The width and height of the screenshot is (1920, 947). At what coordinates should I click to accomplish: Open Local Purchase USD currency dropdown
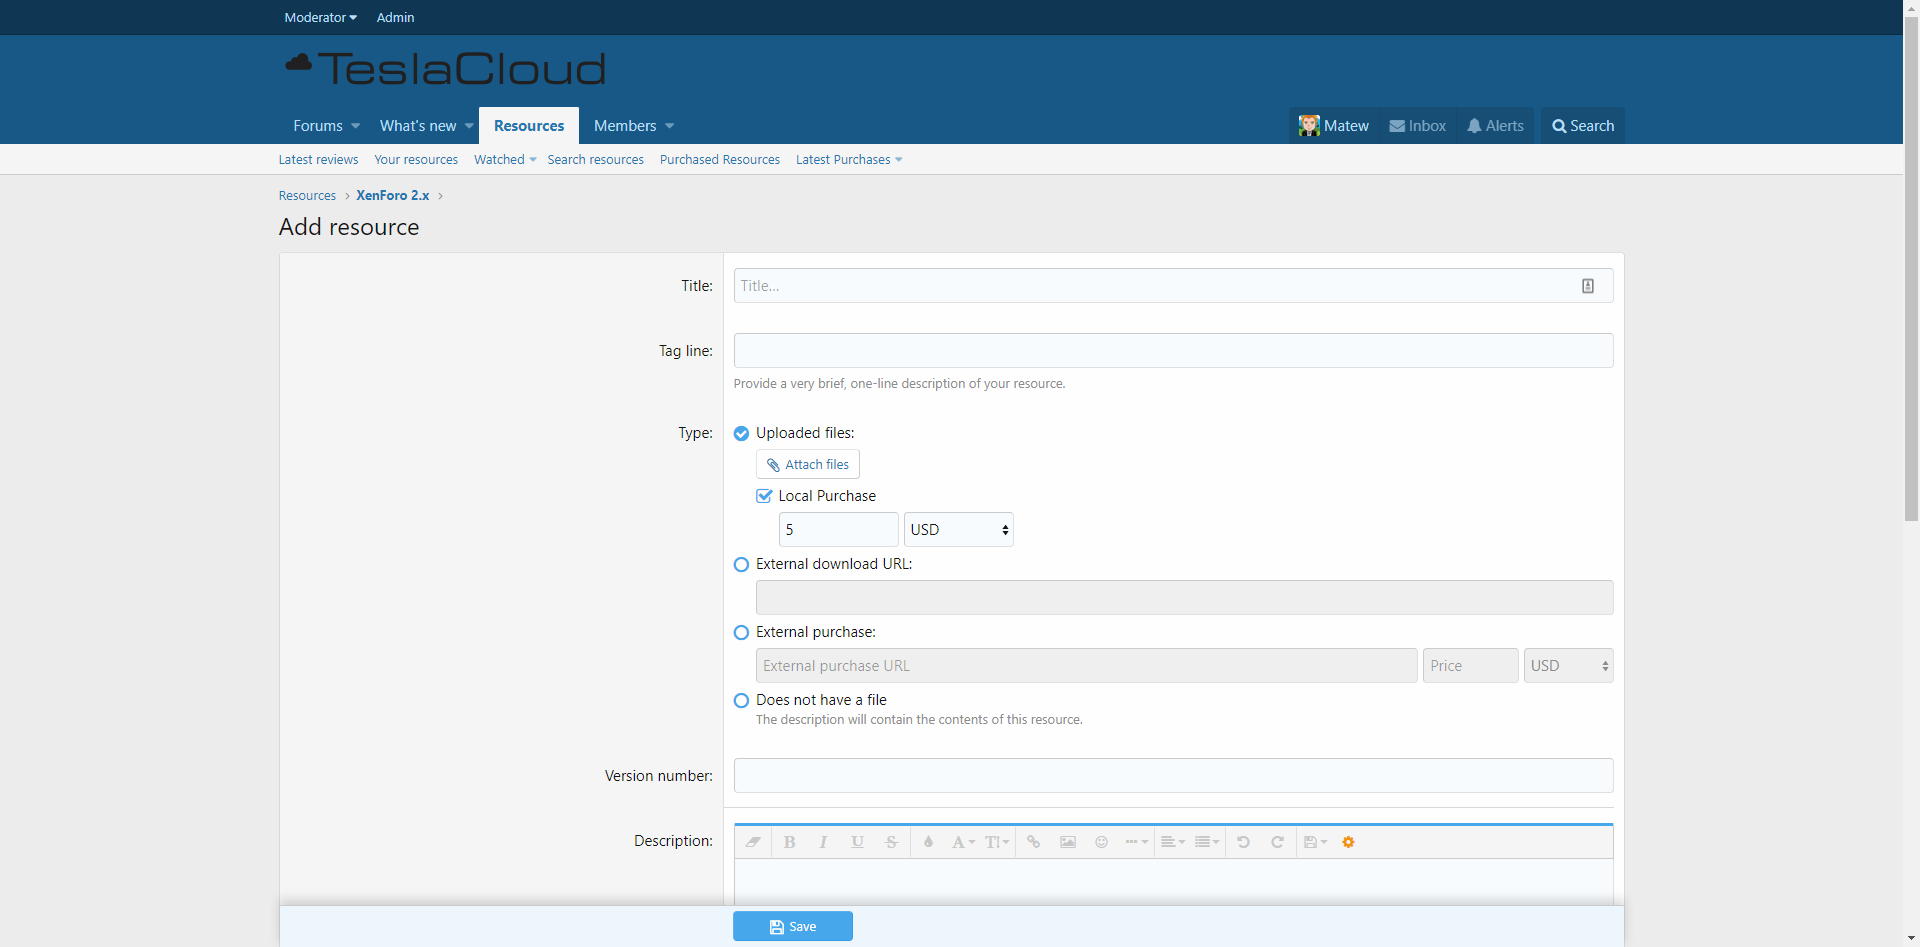(x=958, y=530)
